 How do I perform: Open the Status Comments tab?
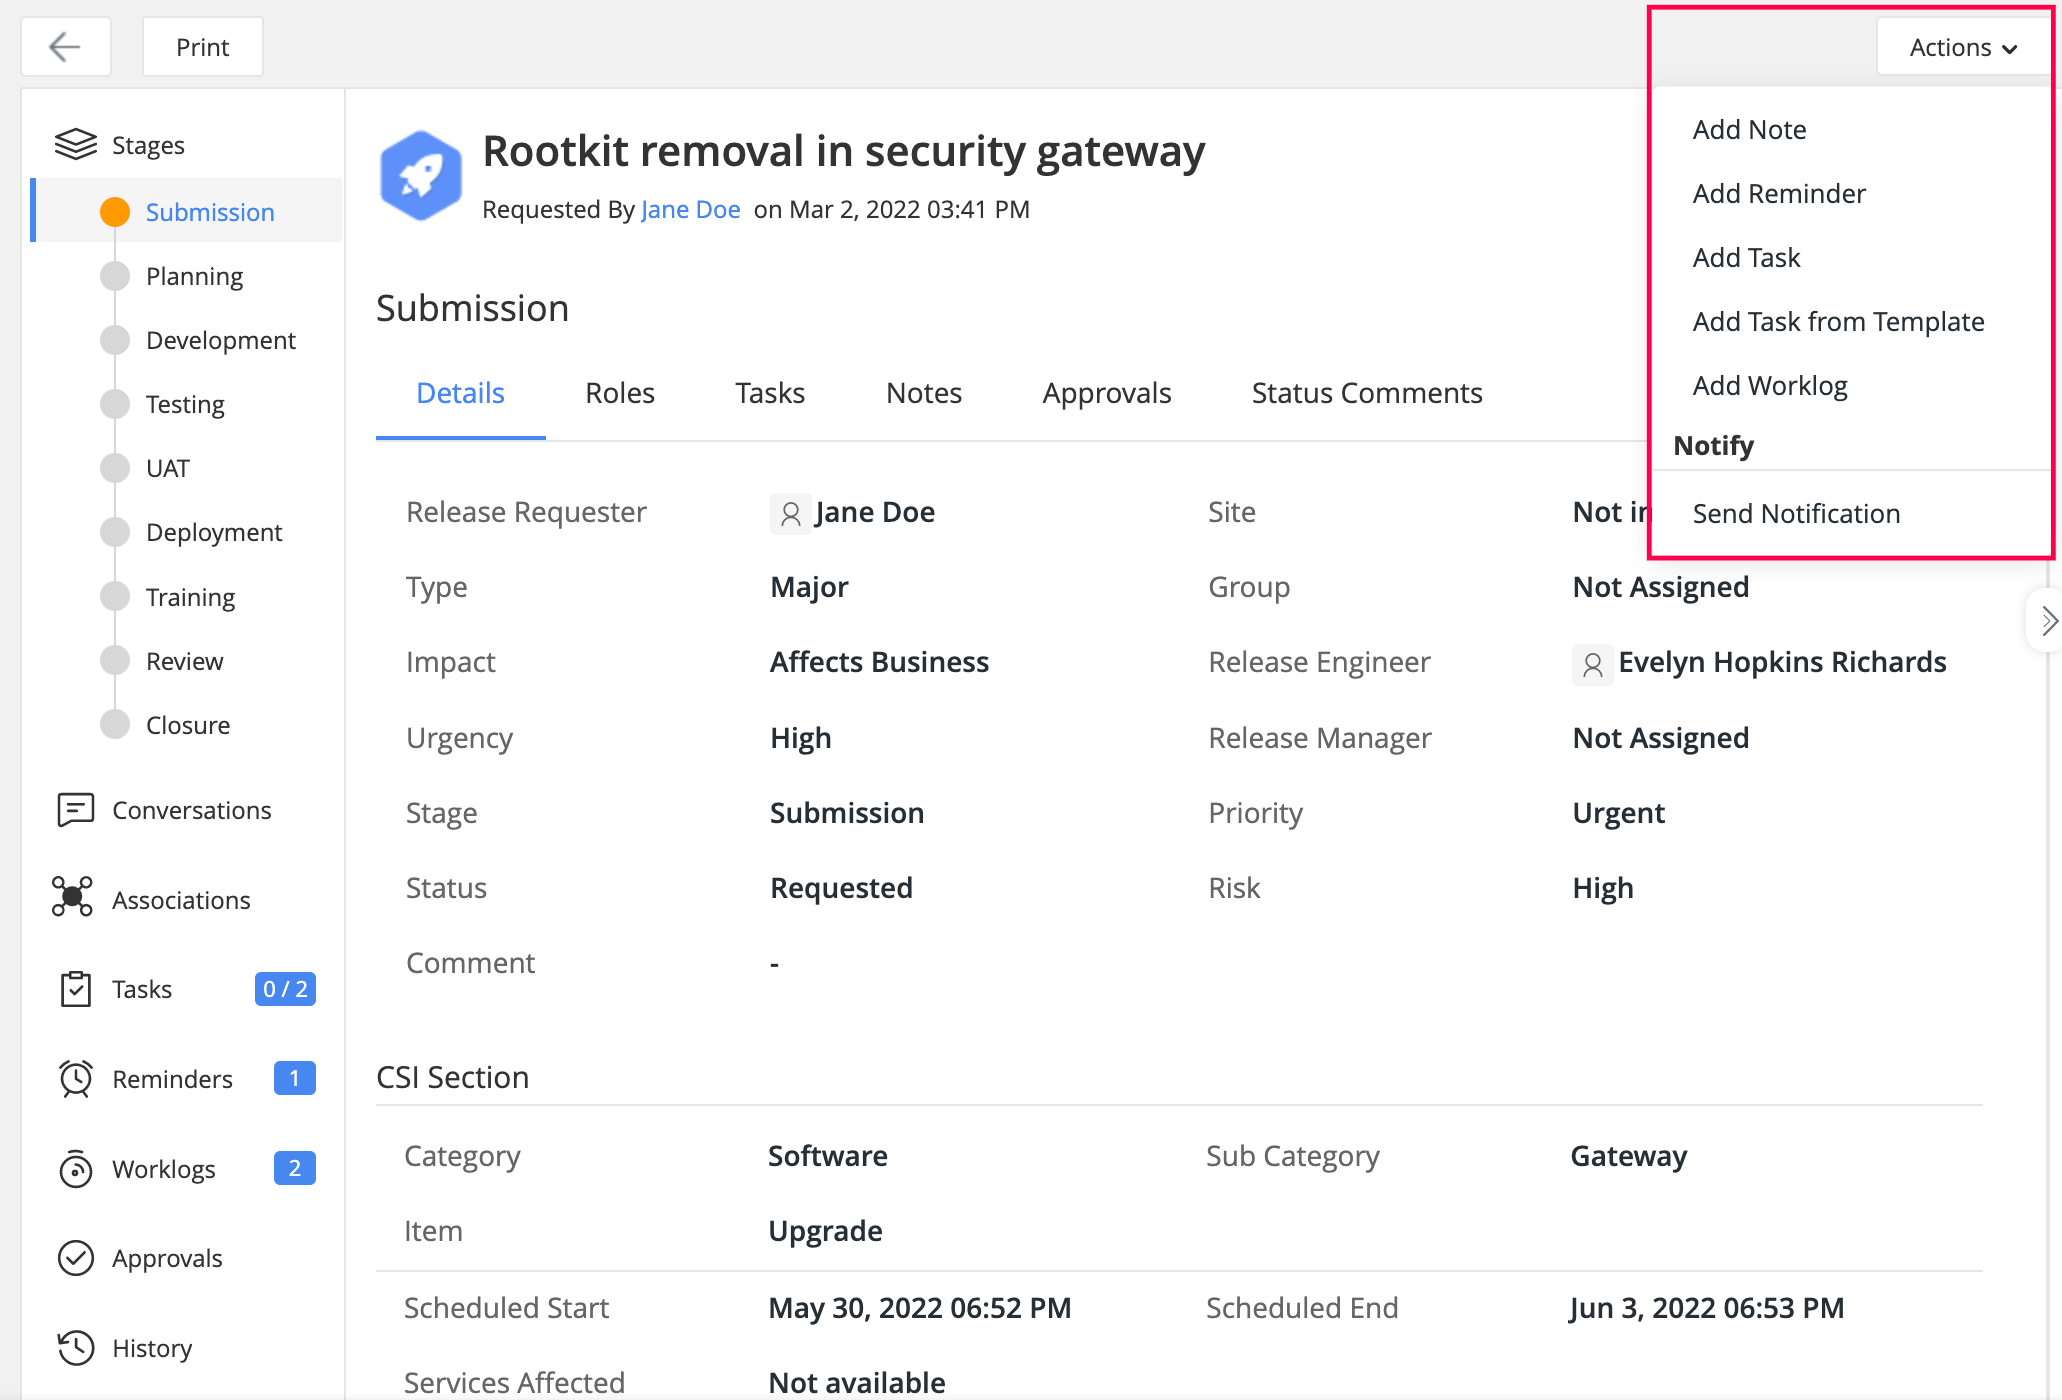click(x=1366, y=393)
